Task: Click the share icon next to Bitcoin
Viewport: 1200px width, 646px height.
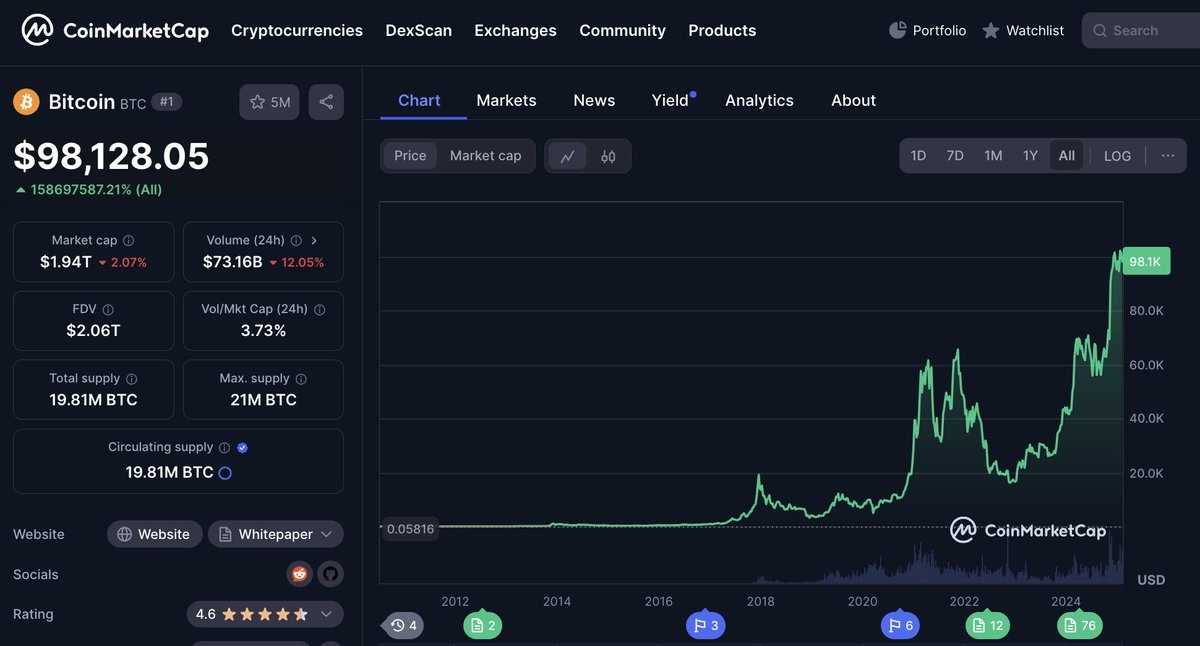Action: [x=326, y=102]
